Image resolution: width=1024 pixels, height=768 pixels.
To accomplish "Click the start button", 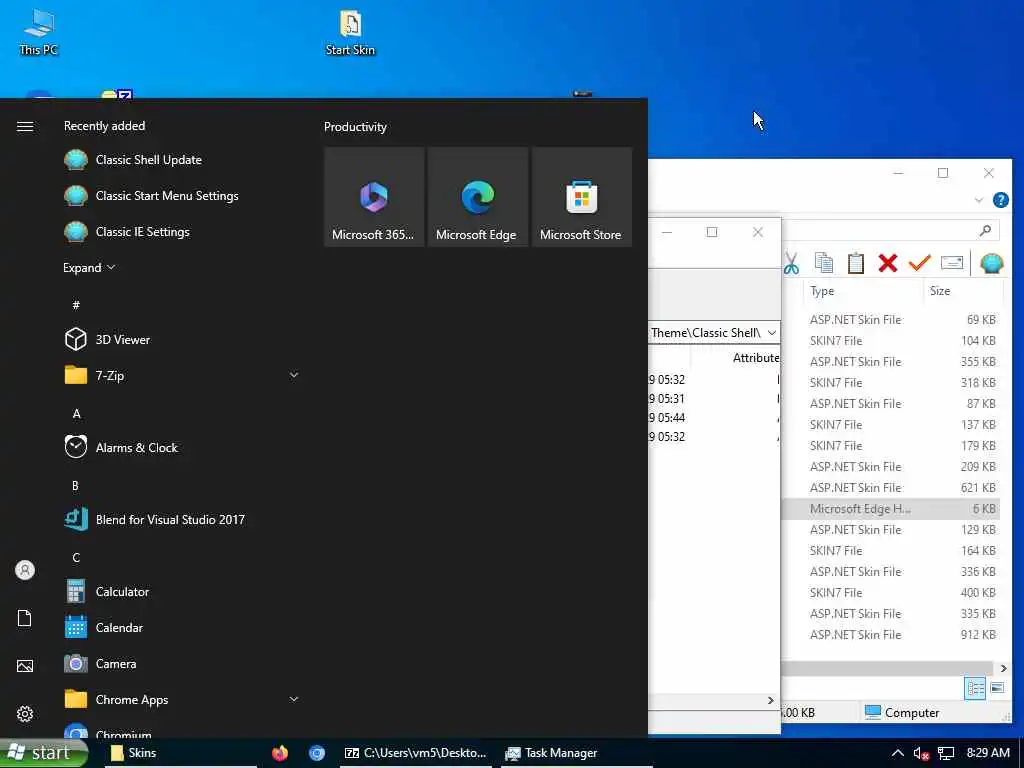I will 44,753.
